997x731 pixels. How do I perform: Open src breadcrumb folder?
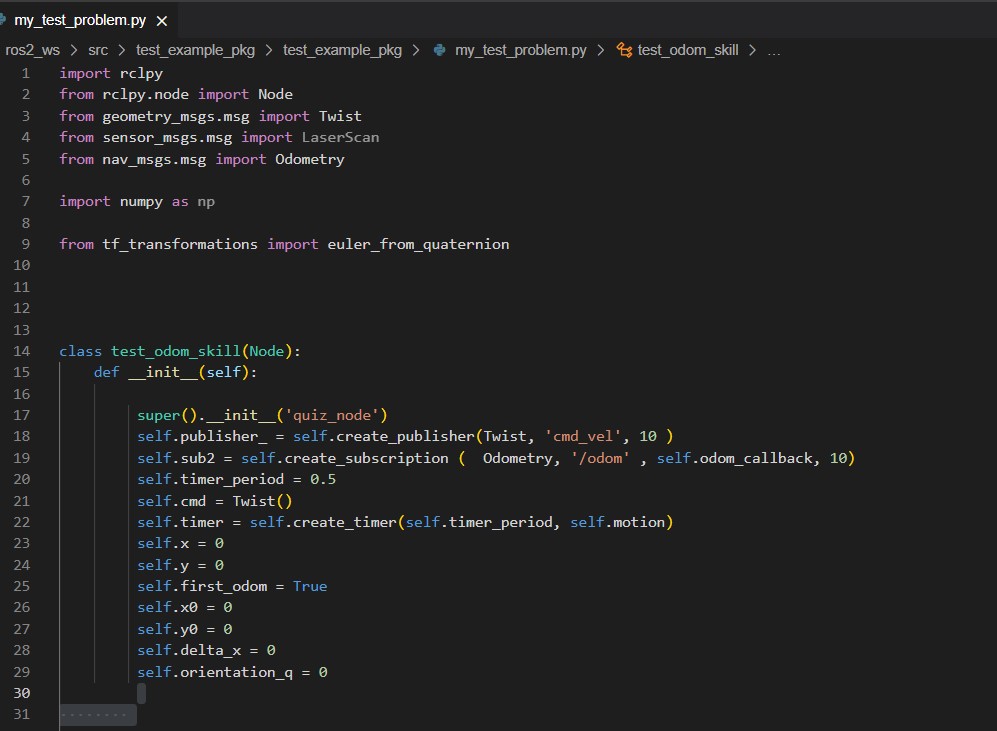click(x=98, y=50)
